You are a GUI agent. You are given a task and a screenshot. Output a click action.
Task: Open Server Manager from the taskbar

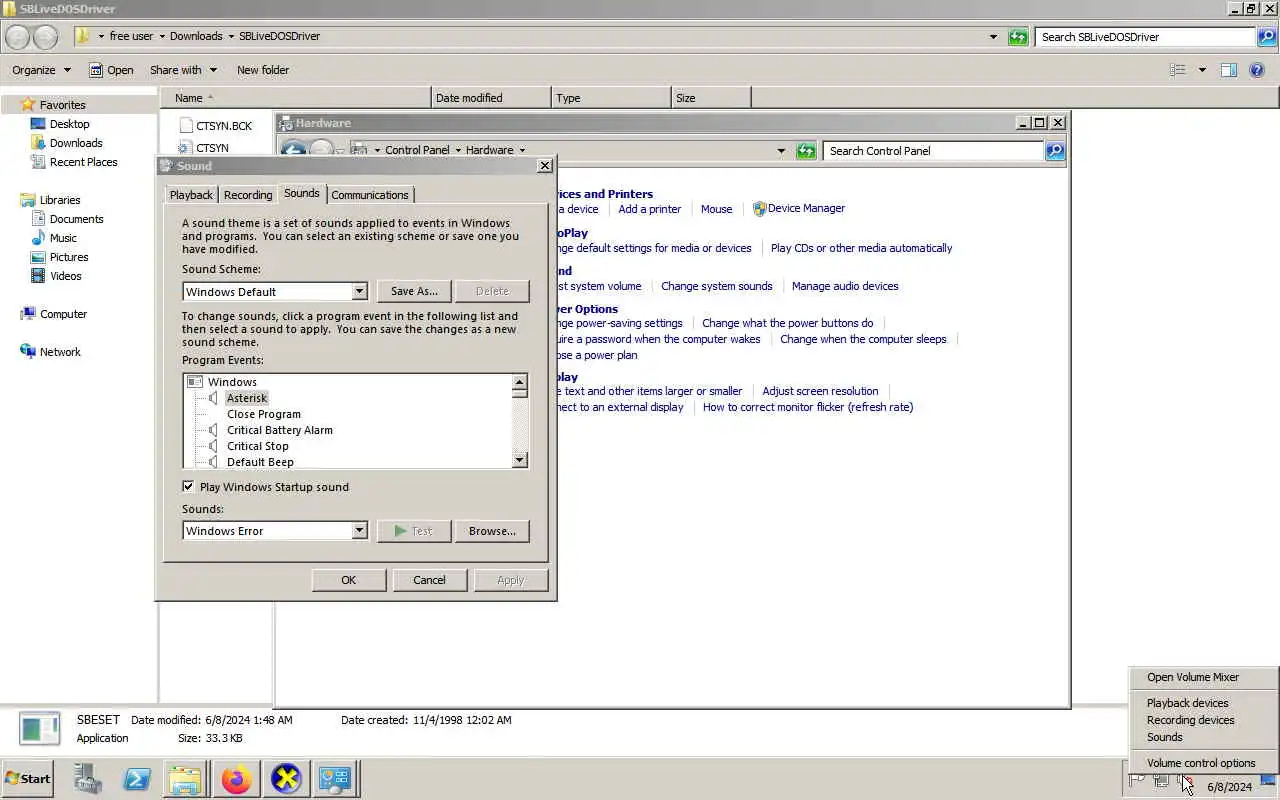tap(88, 779)
